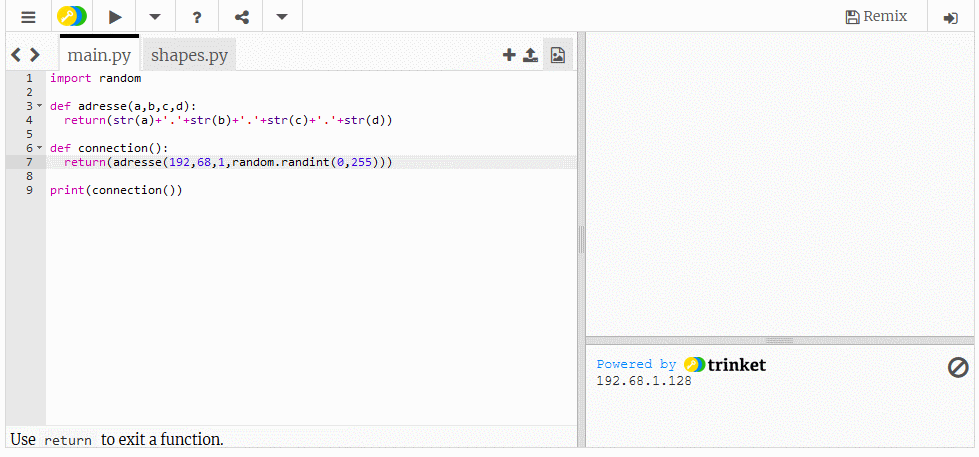Image resolution: width=979 pixels, height=457 pixels.
Task: Click the vertical pane divider handle
Action: (581, 240)
